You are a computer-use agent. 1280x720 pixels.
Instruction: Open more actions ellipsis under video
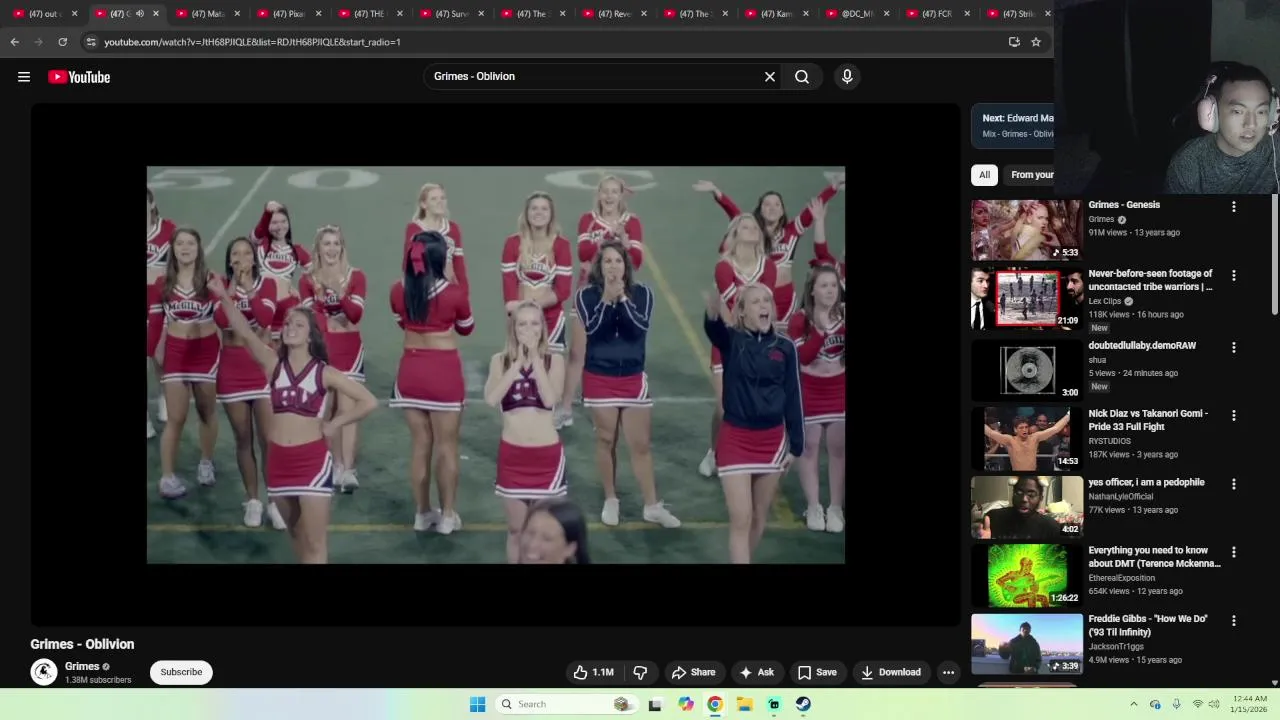[x=948, y=672]
